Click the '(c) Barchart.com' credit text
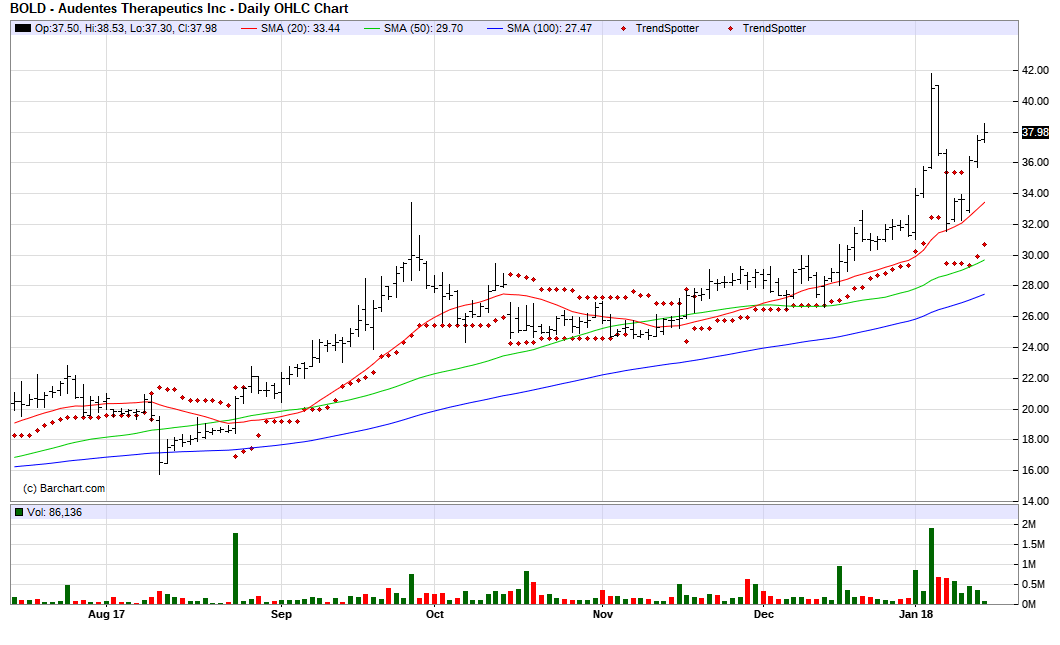Image resolution: width=1060 pixels, height=645 pixels. point(64,488)
